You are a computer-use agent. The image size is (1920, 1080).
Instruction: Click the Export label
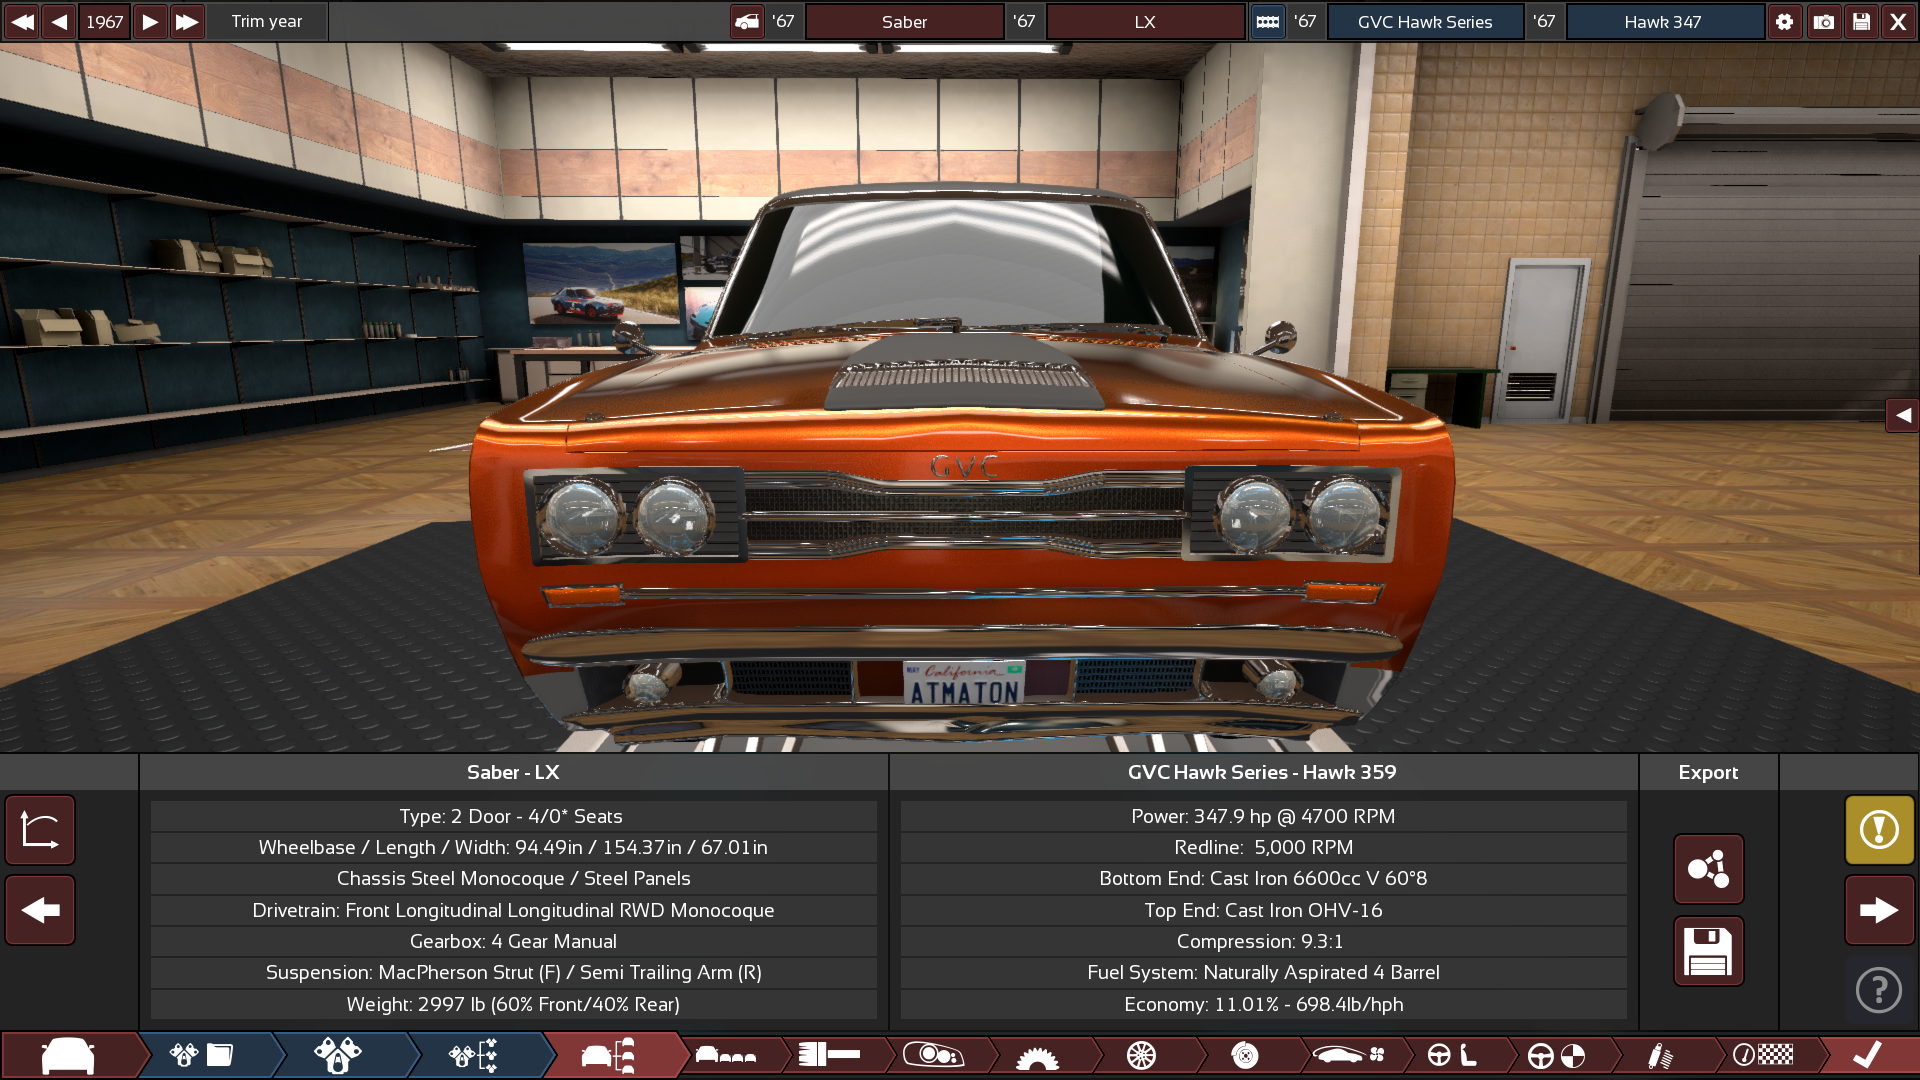click(x=1708, y=772)
